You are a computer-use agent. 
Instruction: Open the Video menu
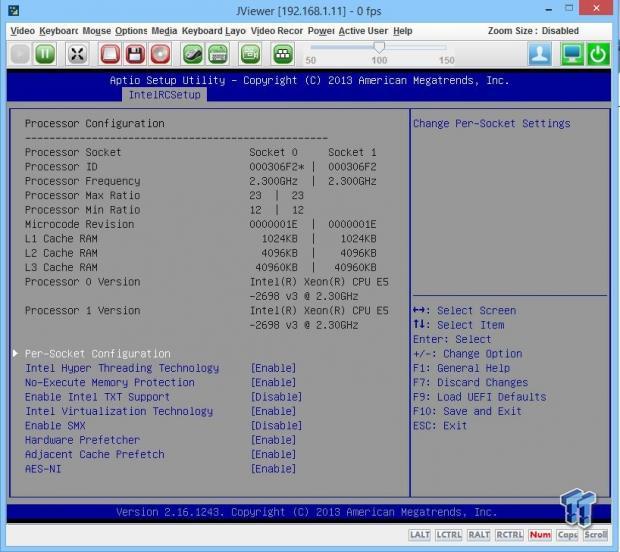click(x=23, y=31)
